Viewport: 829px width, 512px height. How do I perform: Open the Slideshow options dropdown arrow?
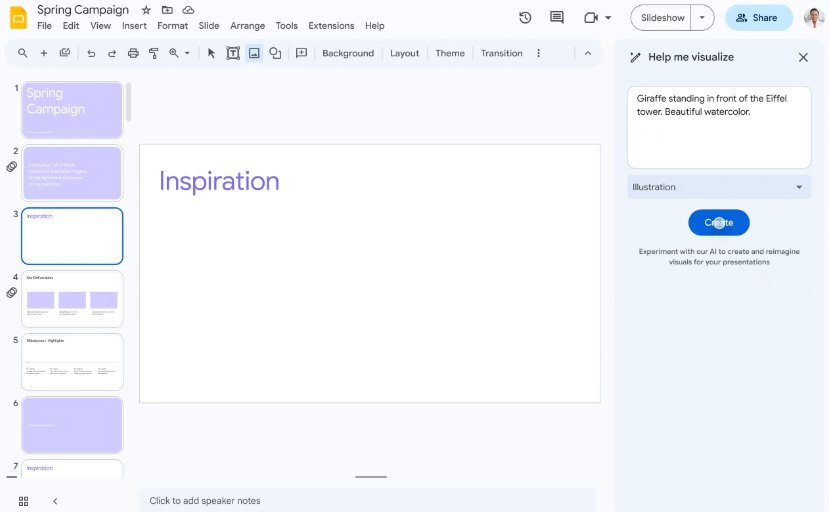click(x=702, y=18)
